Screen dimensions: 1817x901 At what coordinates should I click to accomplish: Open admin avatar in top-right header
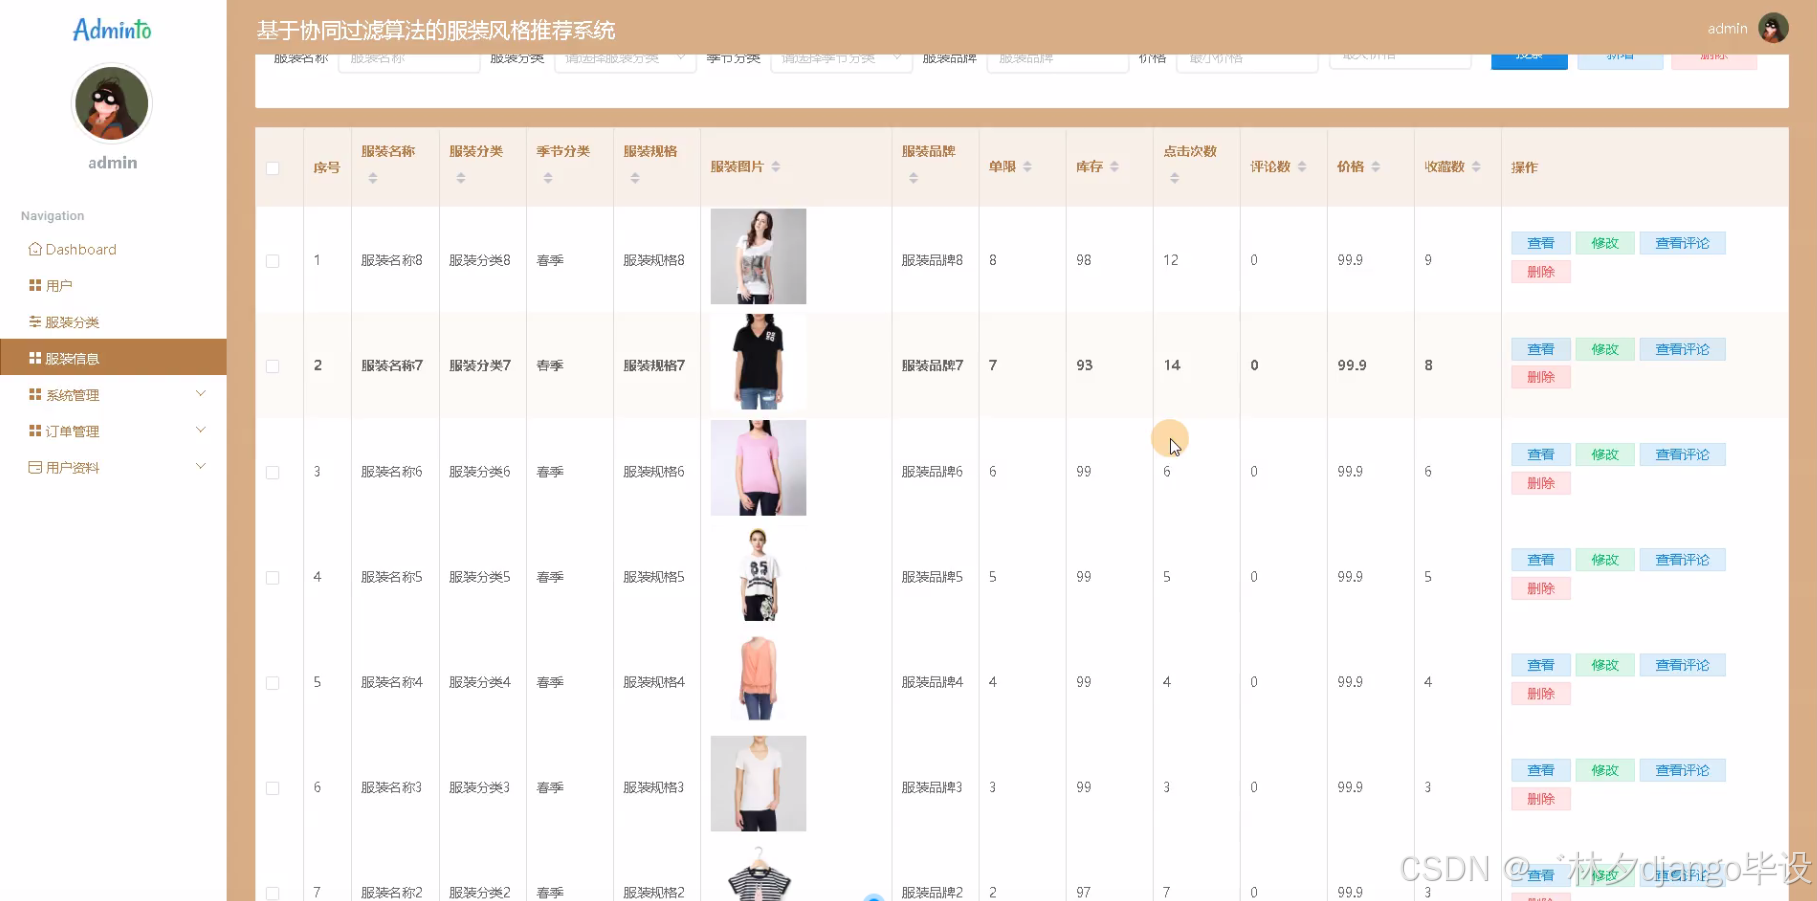[x=1773, y=28]
